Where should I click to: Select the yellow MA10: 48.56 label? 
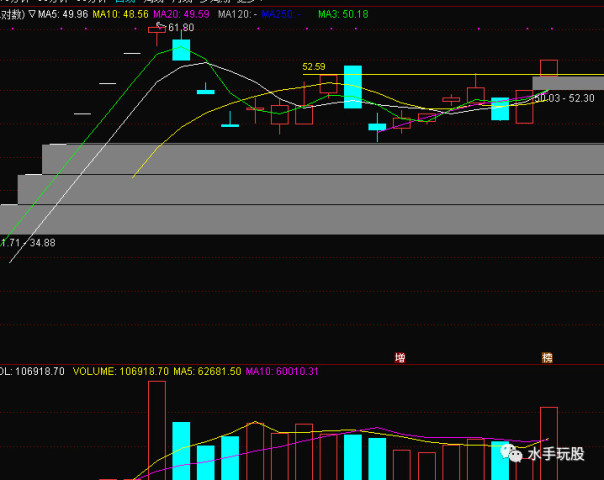(x=120, y=15)
